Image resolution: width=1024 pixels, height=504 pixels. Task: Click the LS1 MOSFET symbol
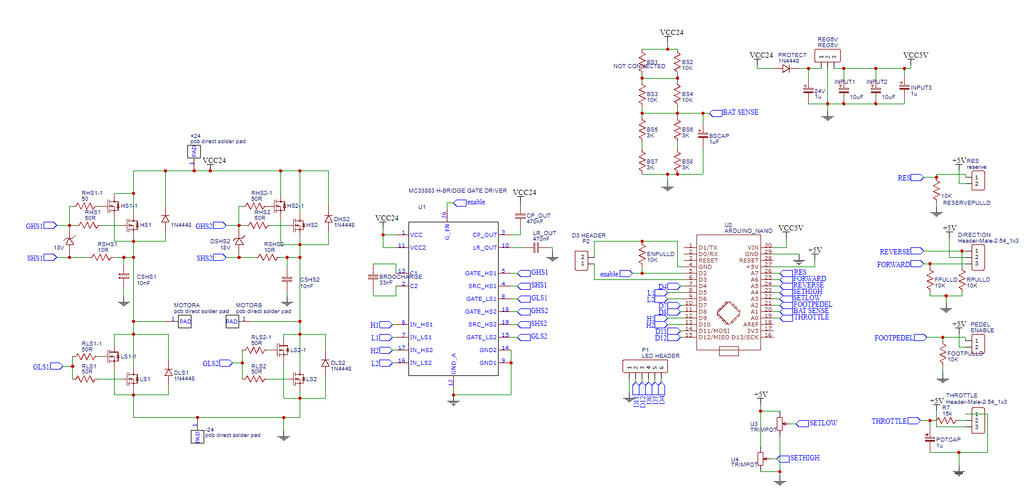tap(131, 379)
